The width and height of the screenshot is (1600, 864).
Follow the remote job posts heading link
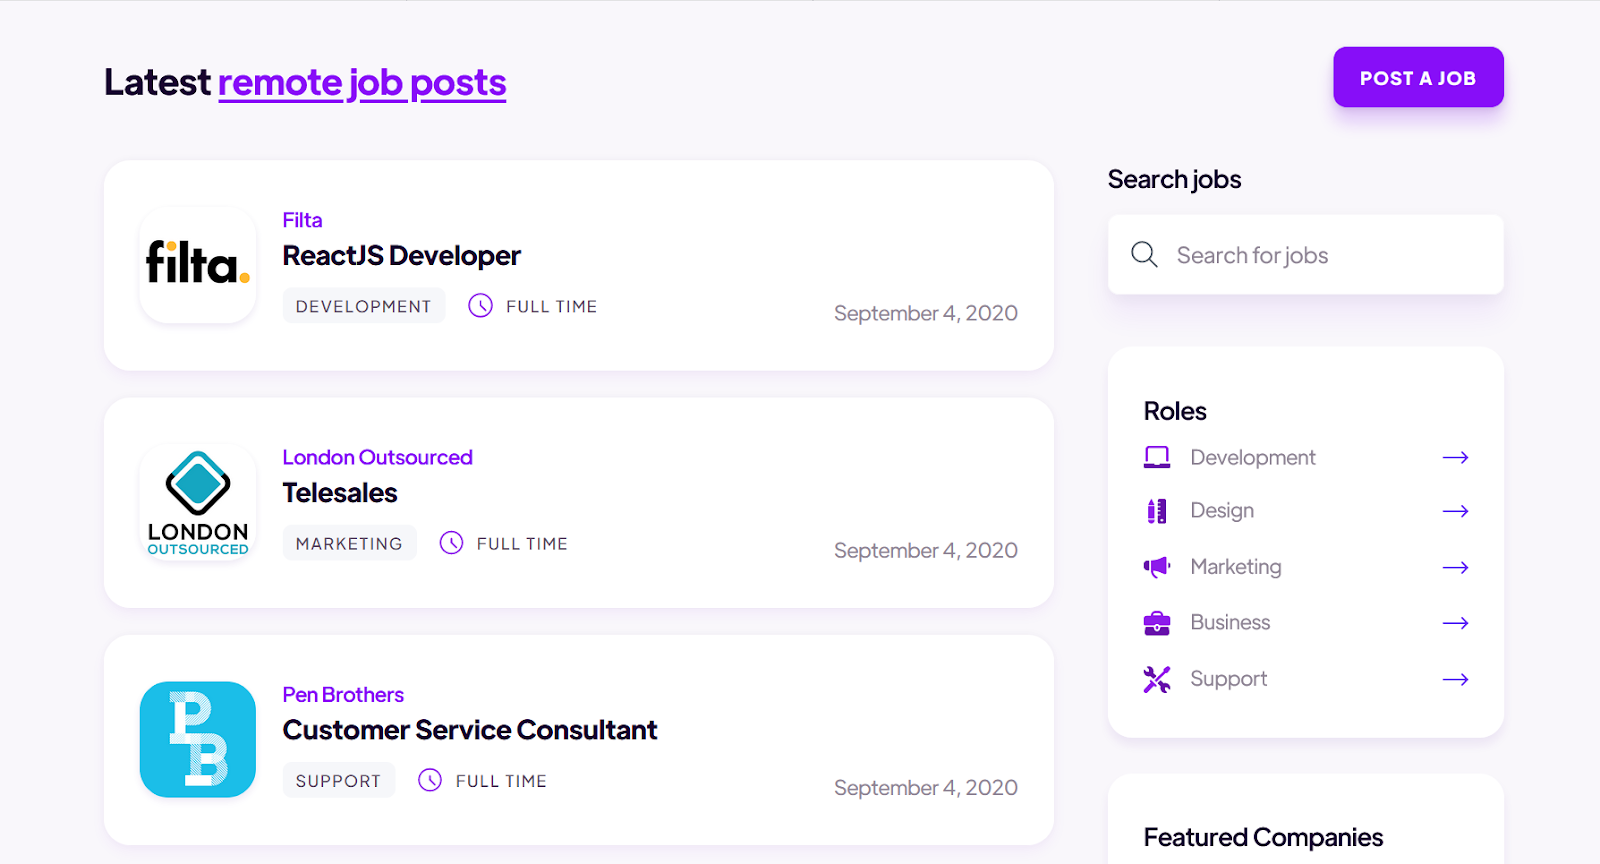(x=362, y=82)
